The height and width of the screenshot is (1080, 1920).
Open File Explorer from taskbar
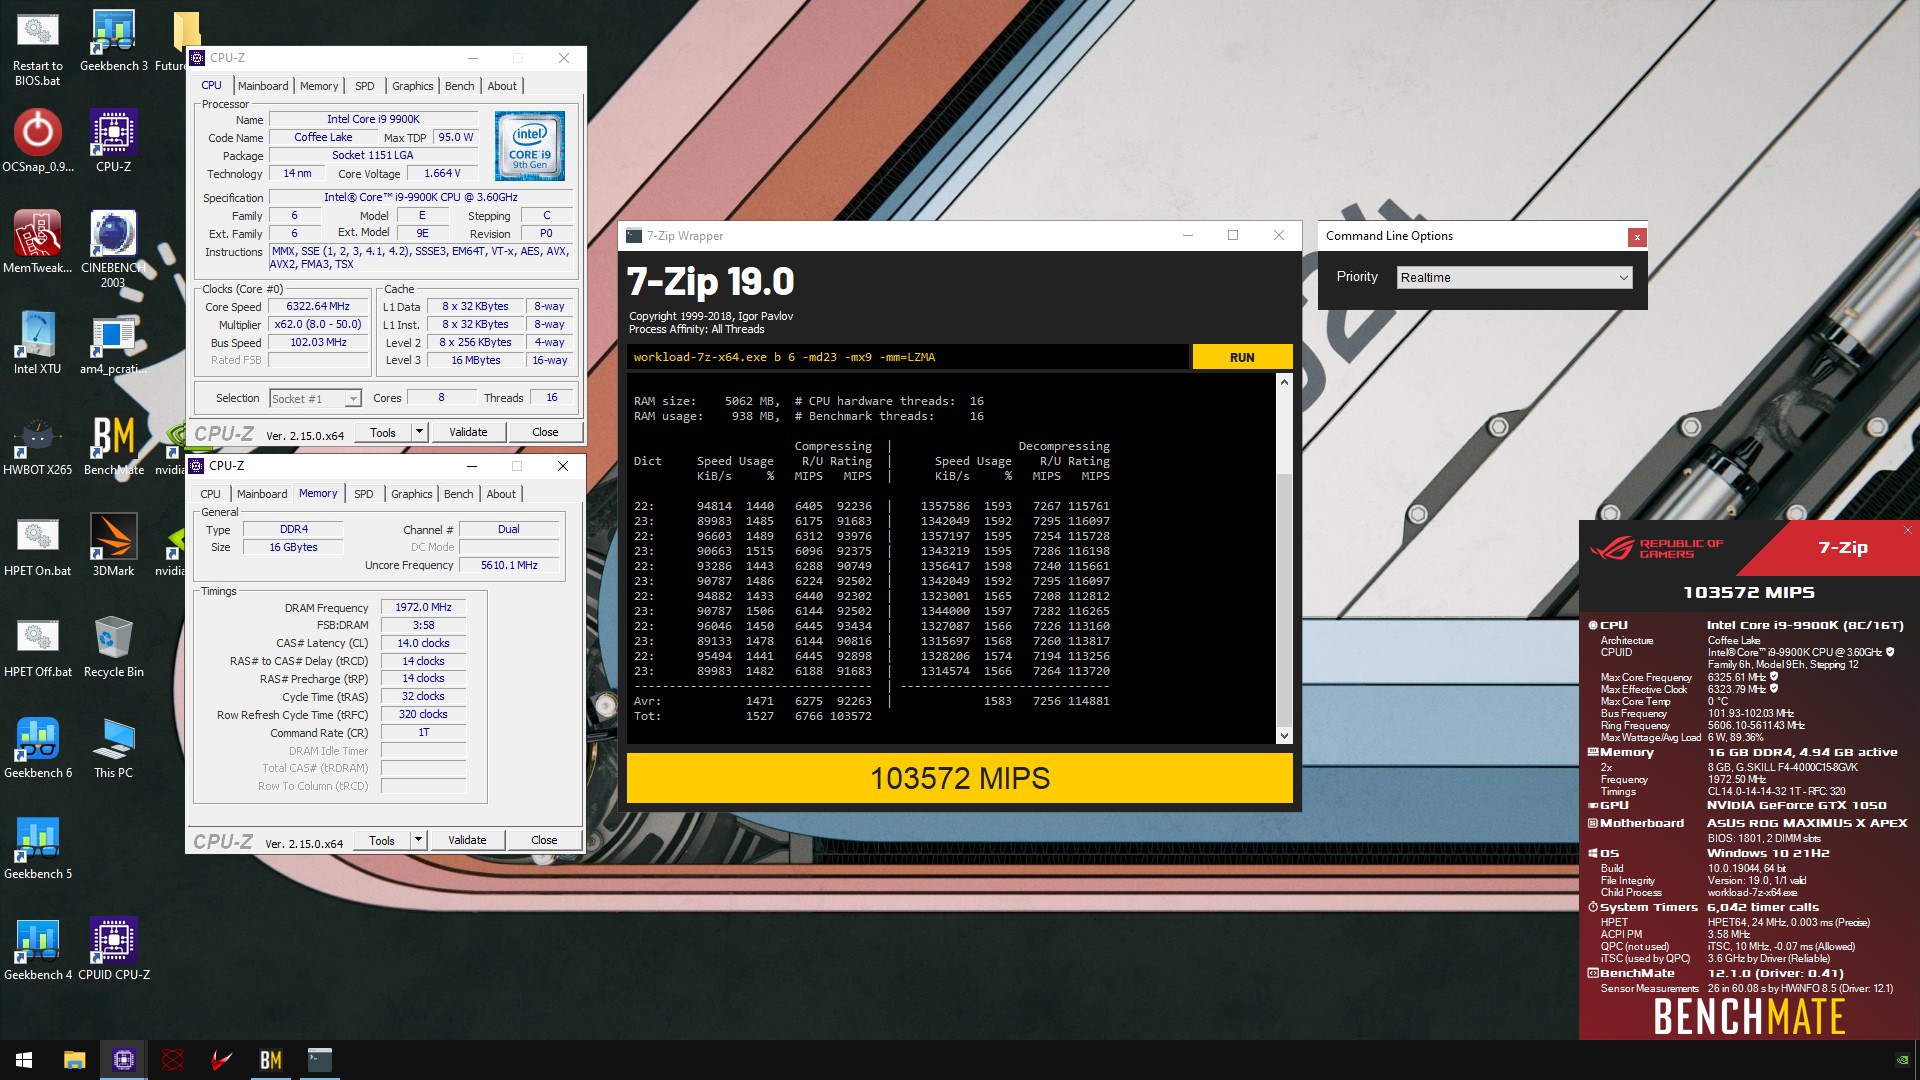[x=74, y=1060]
